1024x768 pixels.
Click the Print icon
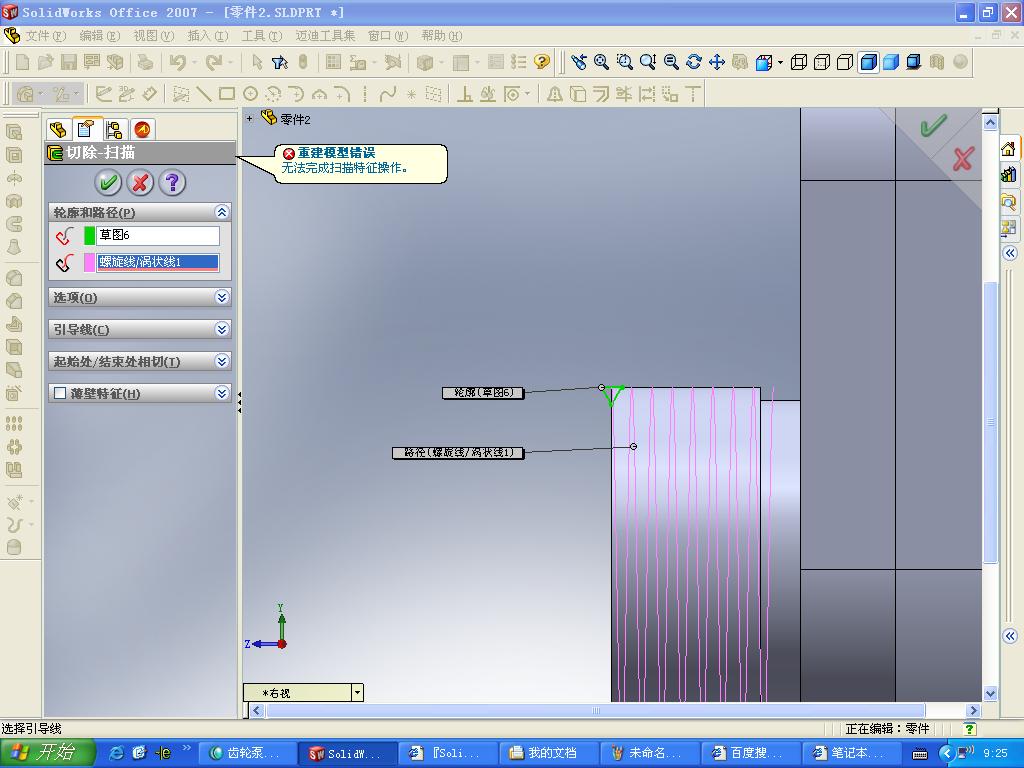(145, 62)
